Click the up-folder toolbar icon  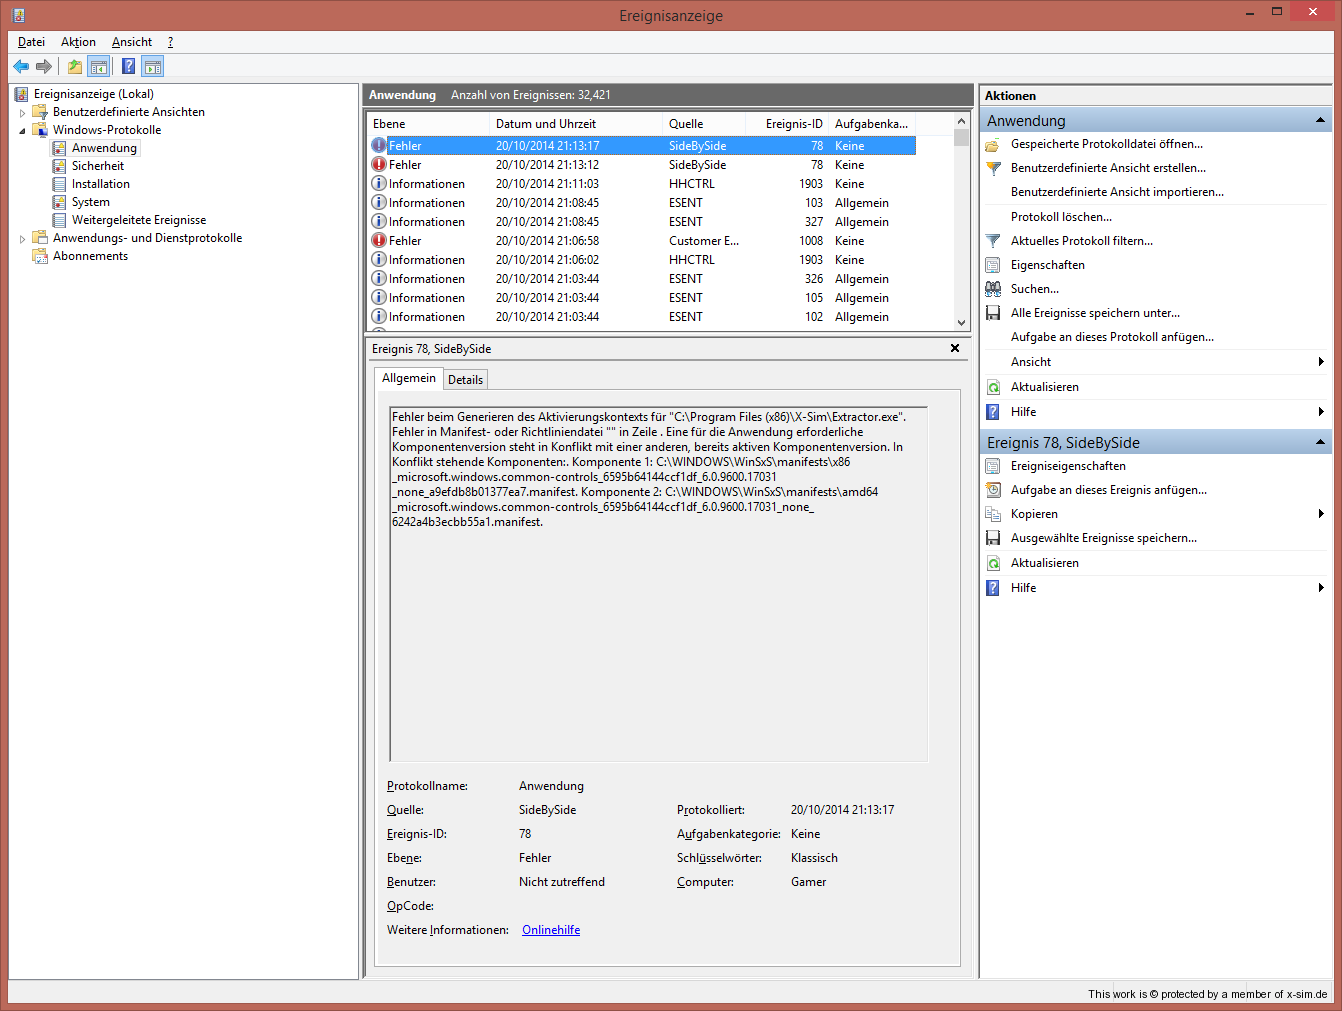[75, 67]
